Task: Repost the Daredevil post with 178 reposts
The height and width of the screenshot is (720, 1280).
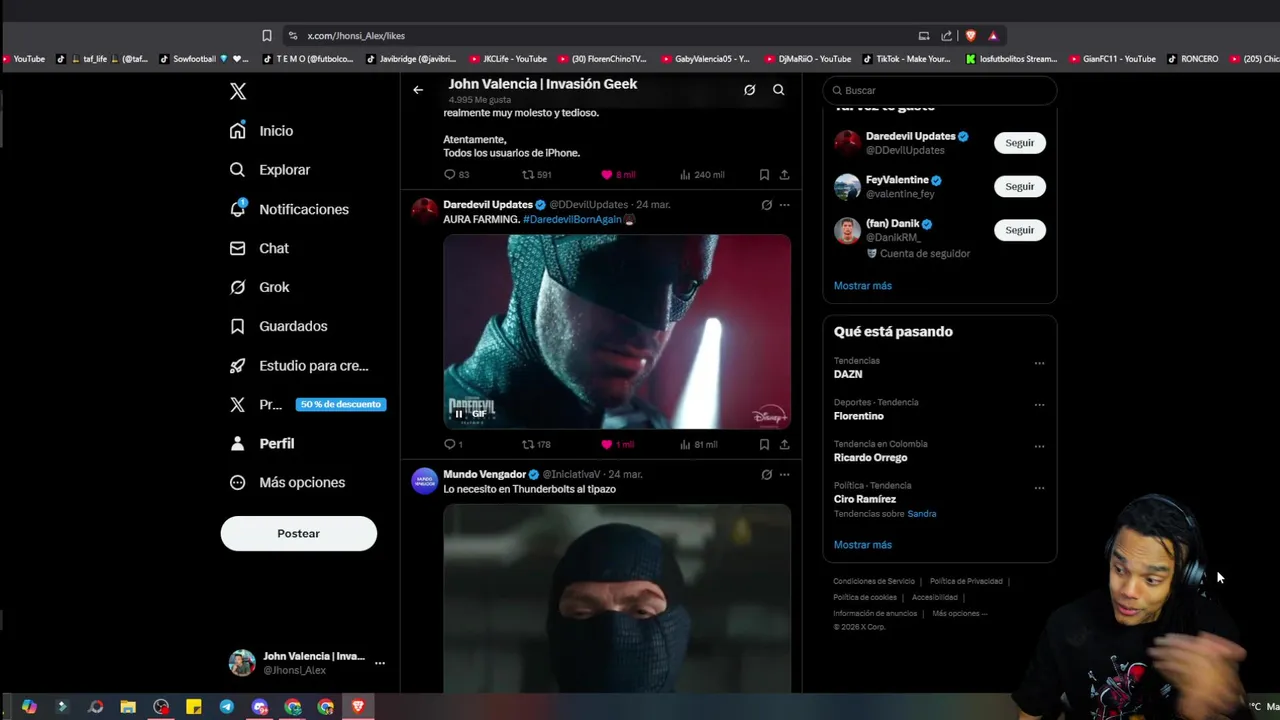Action: [x=537, y=444]
